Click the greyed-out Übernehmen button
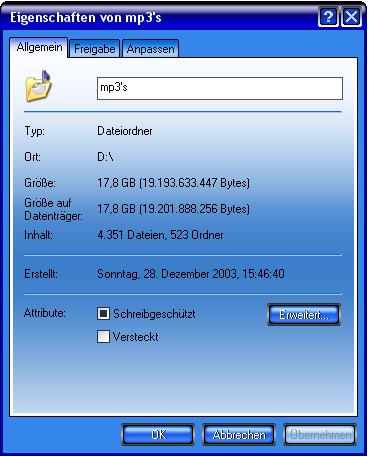The width and height of the screenshot is (369, 457). 320,435
